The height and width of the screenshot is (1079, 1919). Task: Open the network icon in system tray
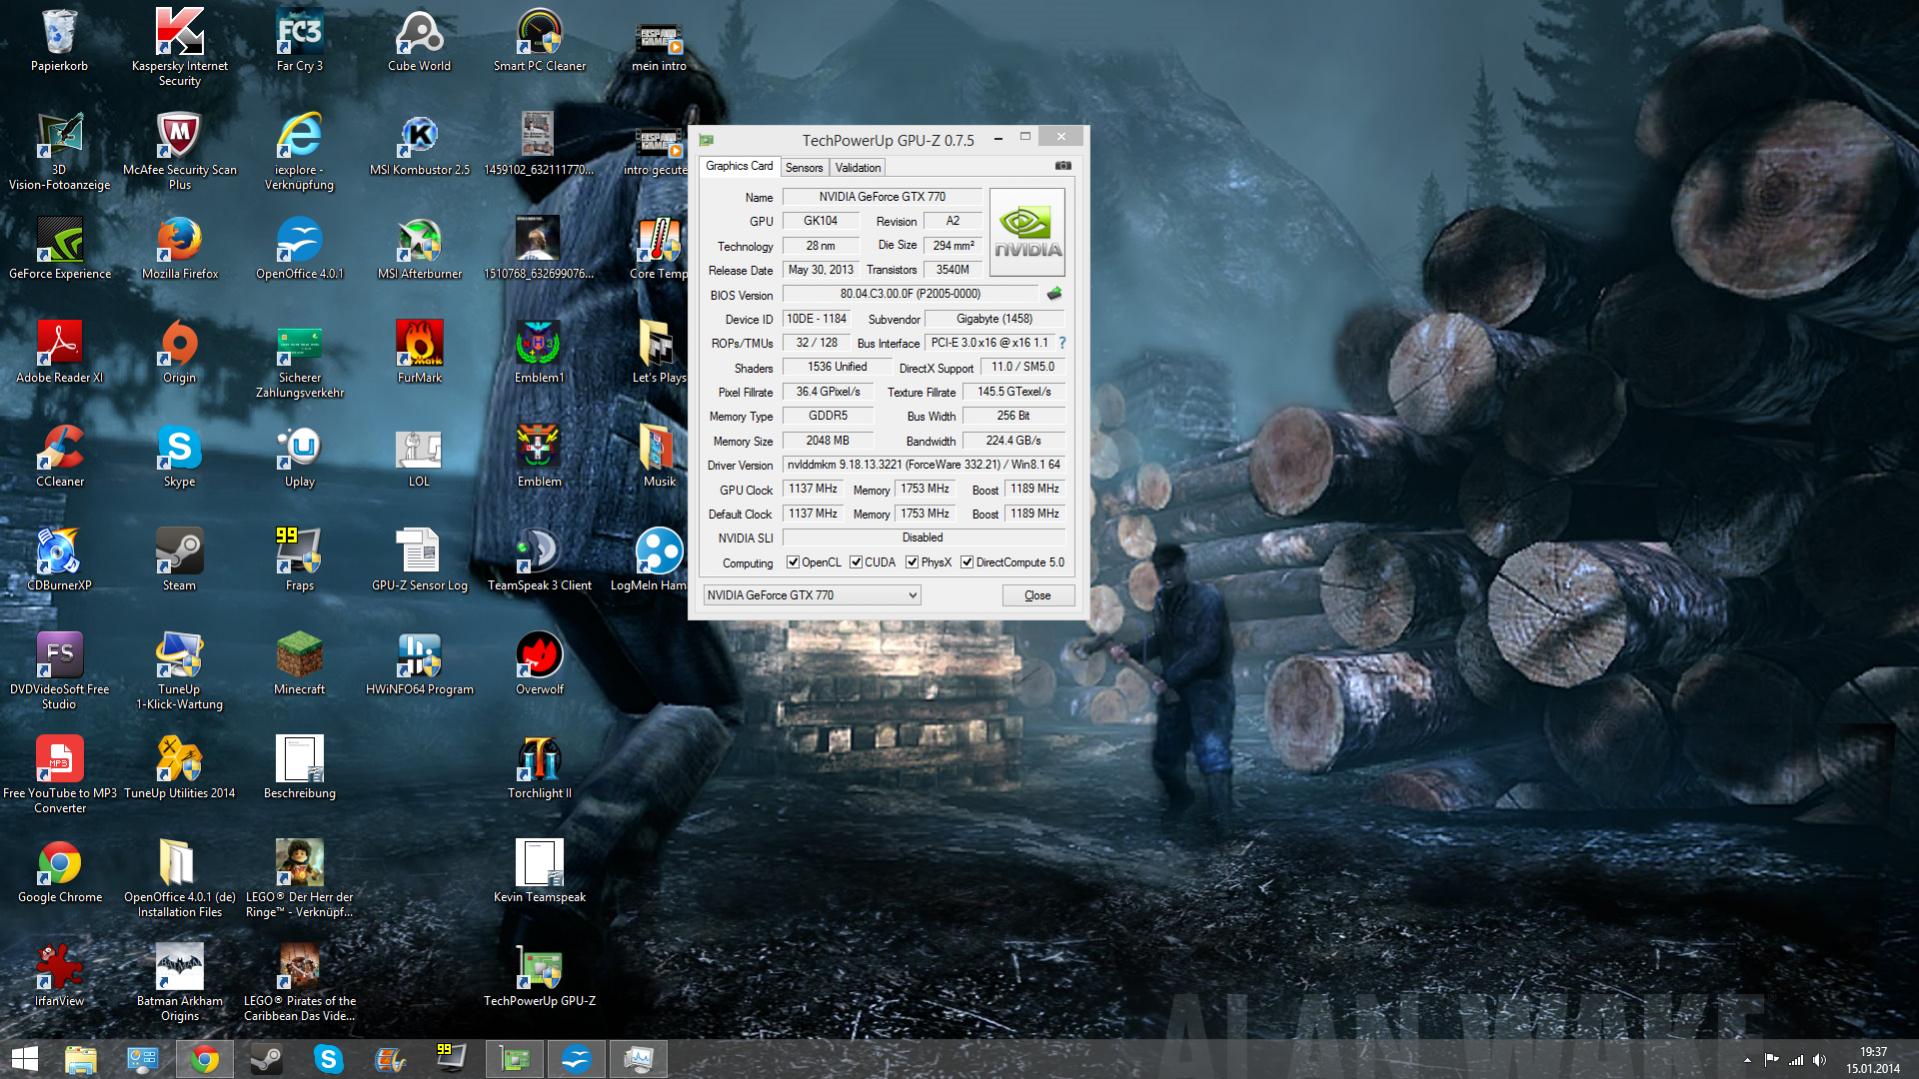point(1796,1060)
